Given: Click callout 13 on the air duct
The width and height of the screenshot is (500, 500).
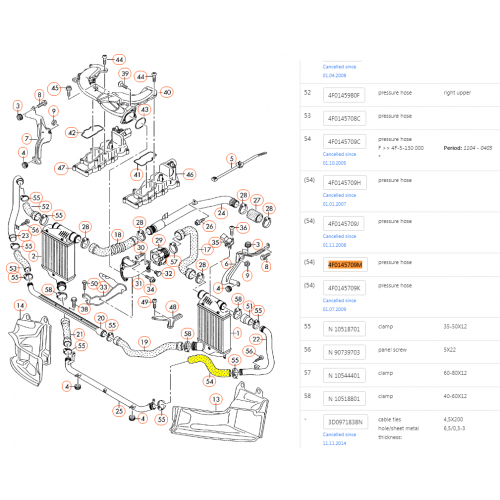Looking at the screenshot, I should 216,399.
